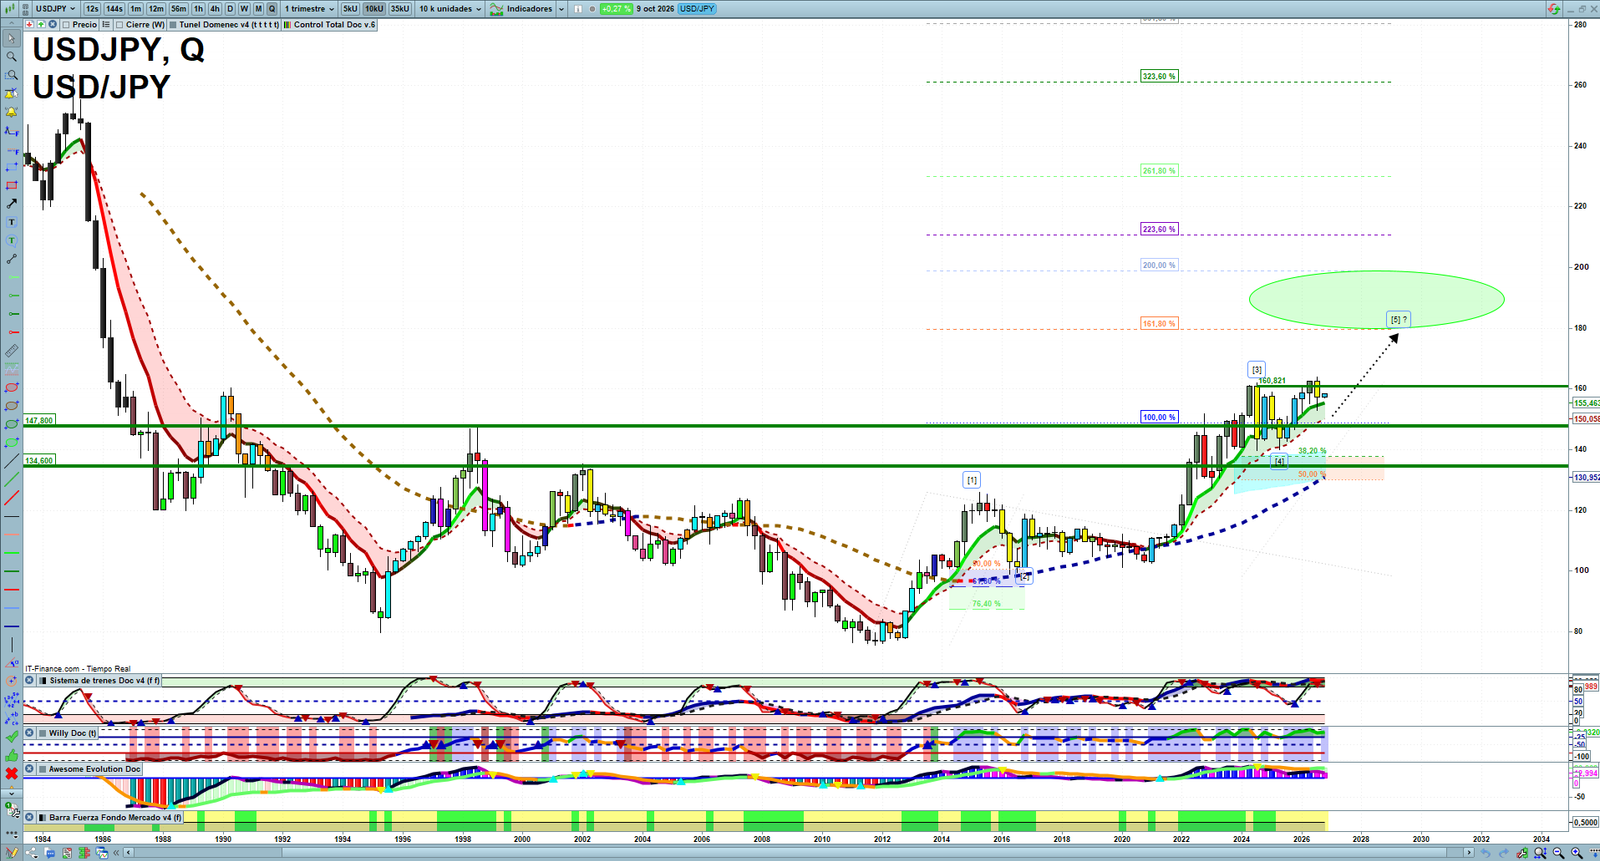Click the blue USD/JPY label badge
This screenshot has width=1600, height=861.
click(x=697, y=9)
